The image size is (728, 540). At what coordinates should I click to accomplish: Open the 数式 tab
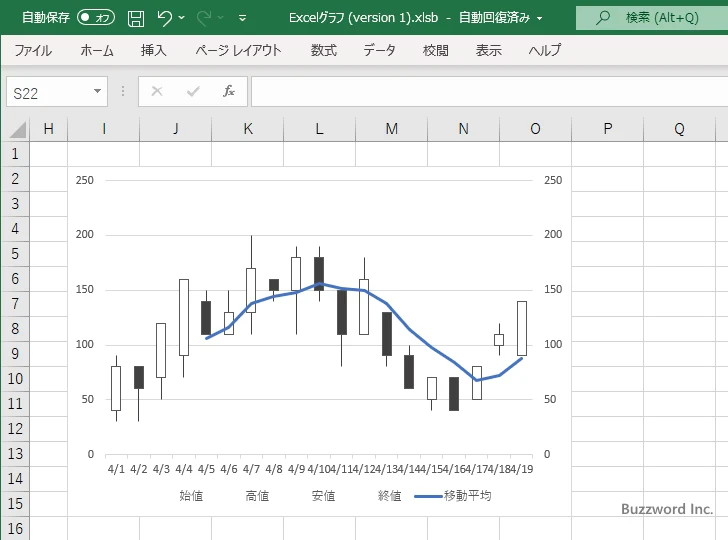[x=324, y=50]
